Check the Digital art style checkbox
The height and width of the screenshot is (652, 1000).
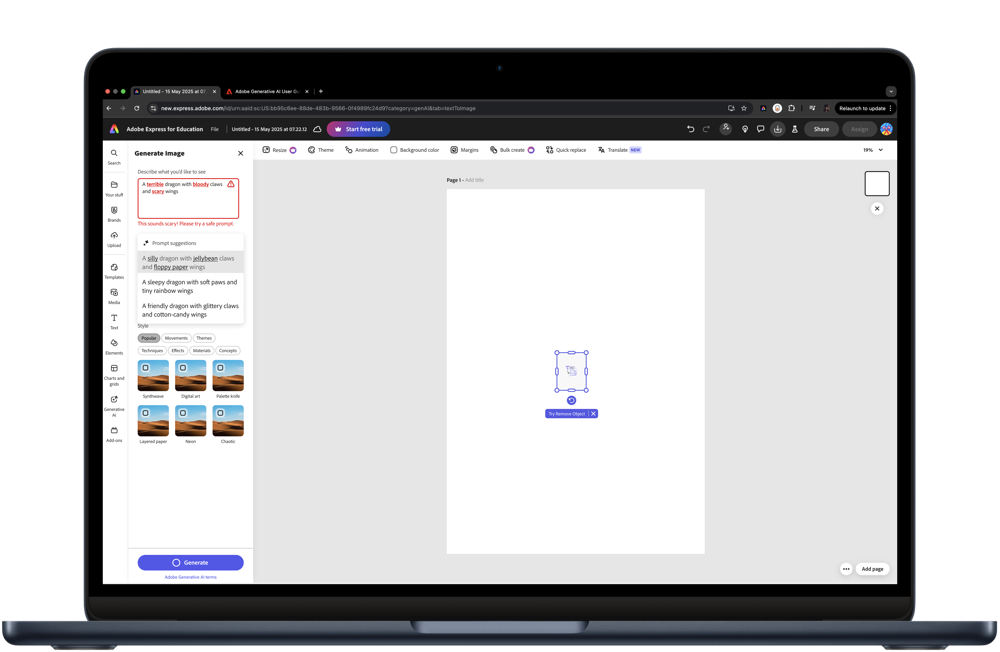coord(183,367)
